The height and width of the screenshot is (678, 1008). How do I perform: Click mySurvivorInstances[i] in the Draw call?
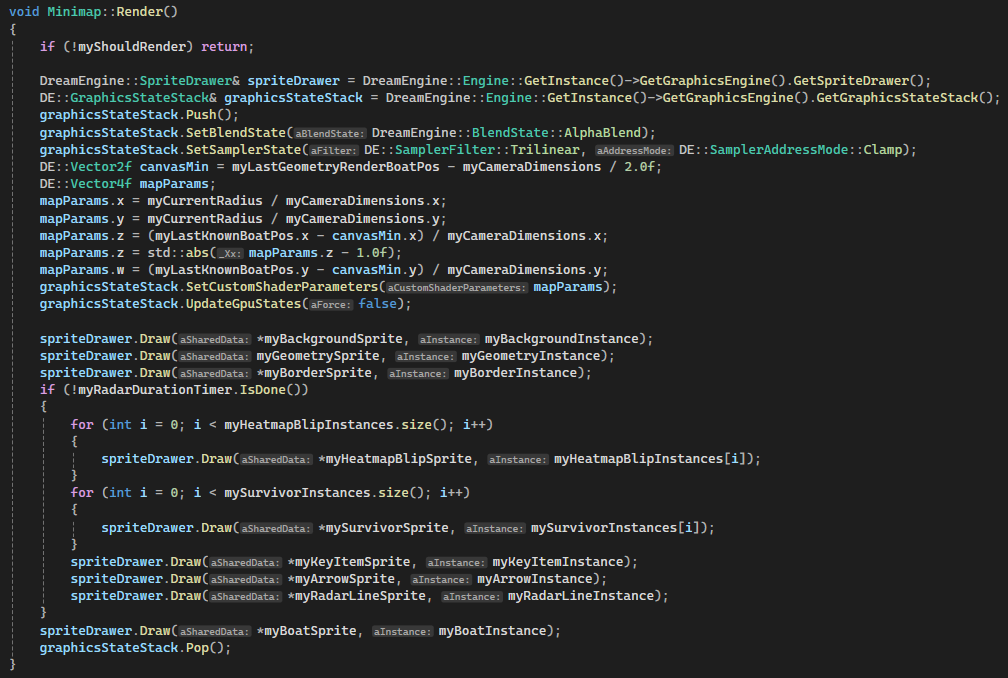[615, 528]
